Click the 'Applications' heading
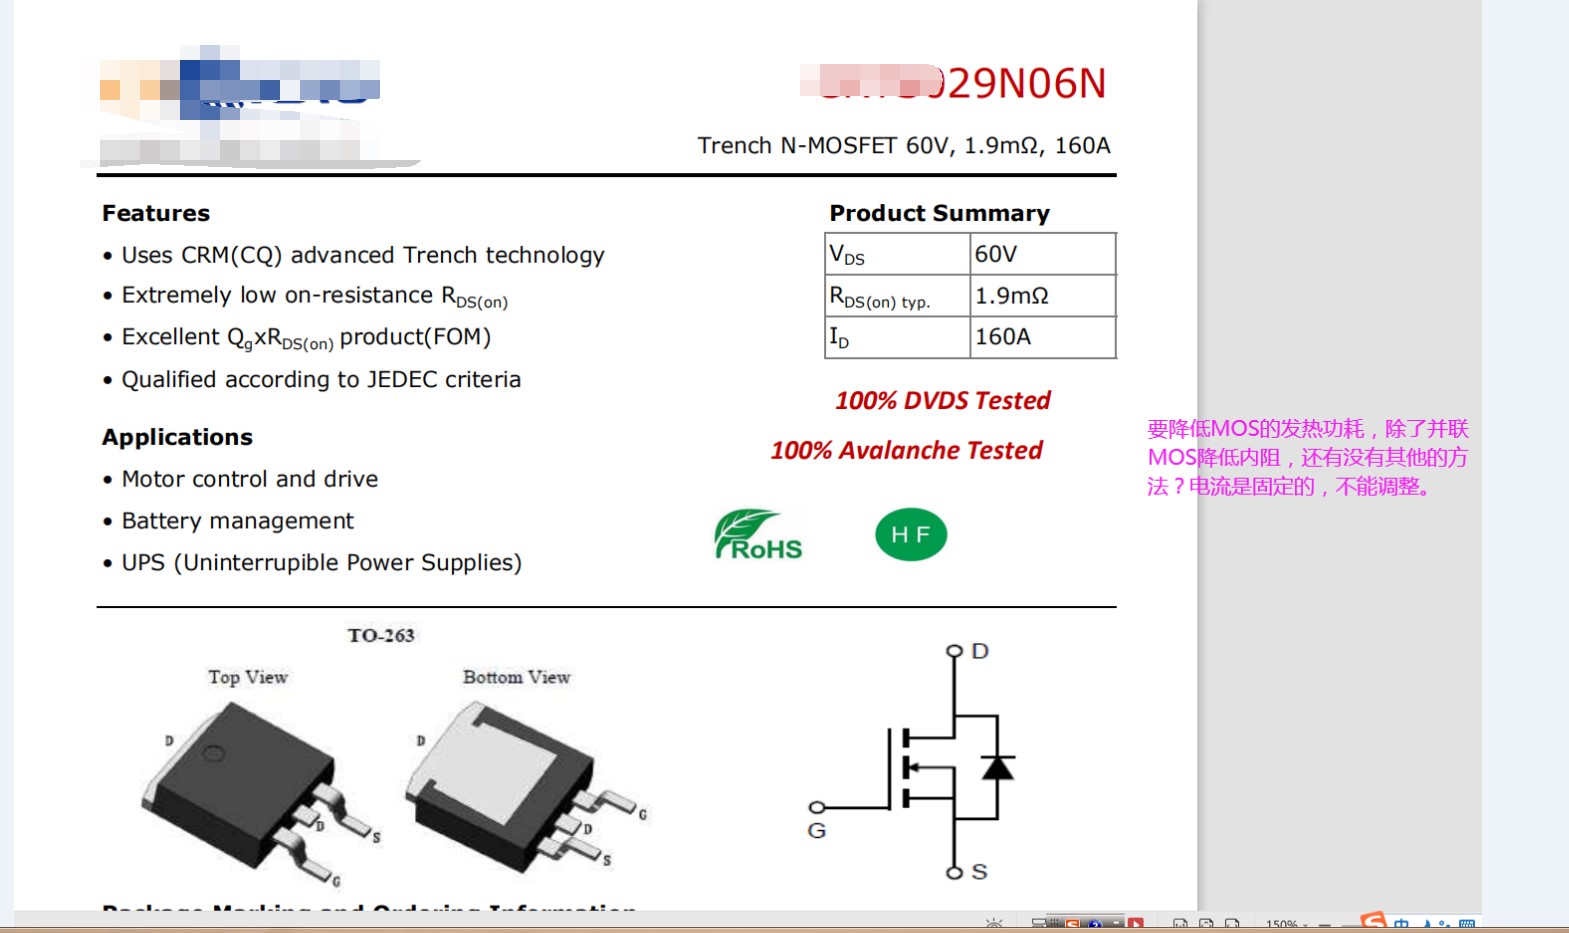Viewport: 1569px width, 933px height. (x=177, y=437)
